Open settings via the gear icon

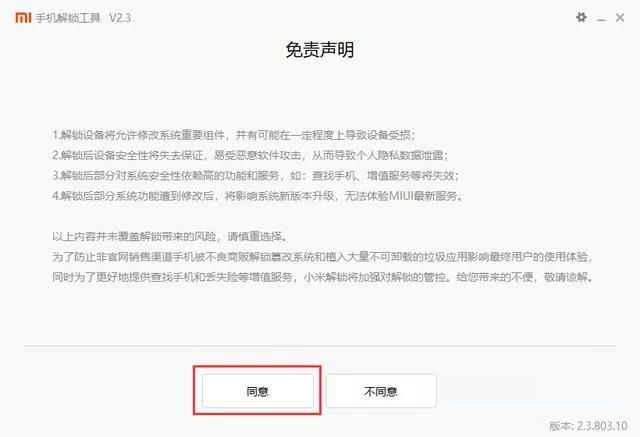click(x=581, y=17)
